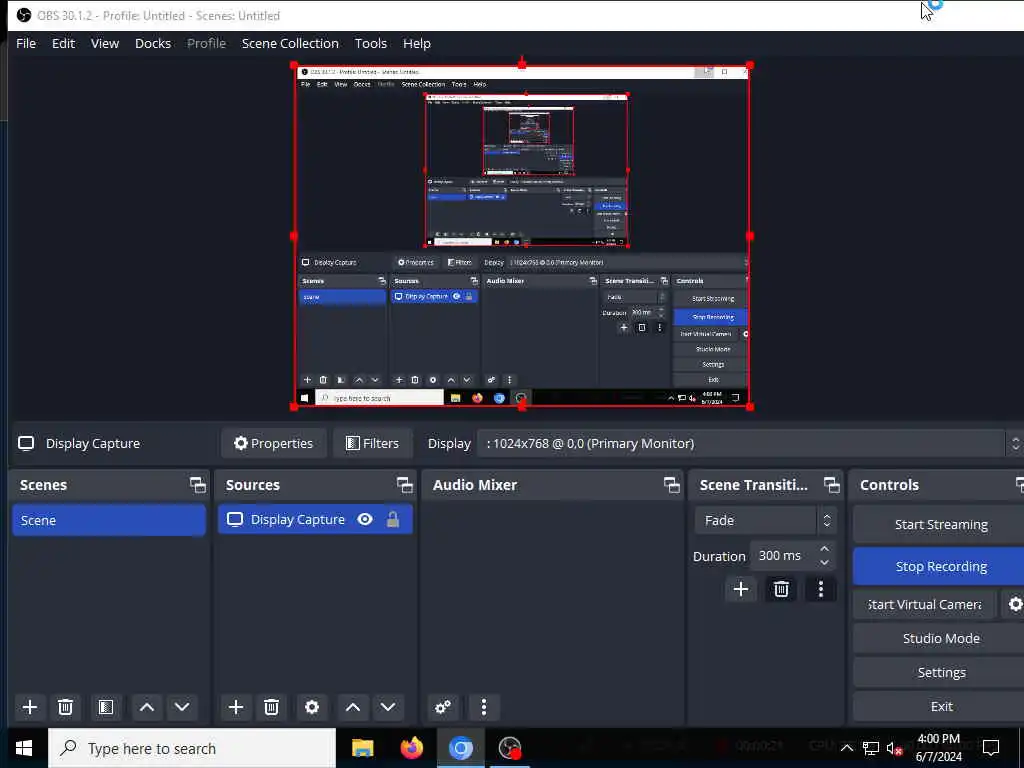Open scene filters icon in Scenes dock
1024x768 pixels.
point(106,707)
